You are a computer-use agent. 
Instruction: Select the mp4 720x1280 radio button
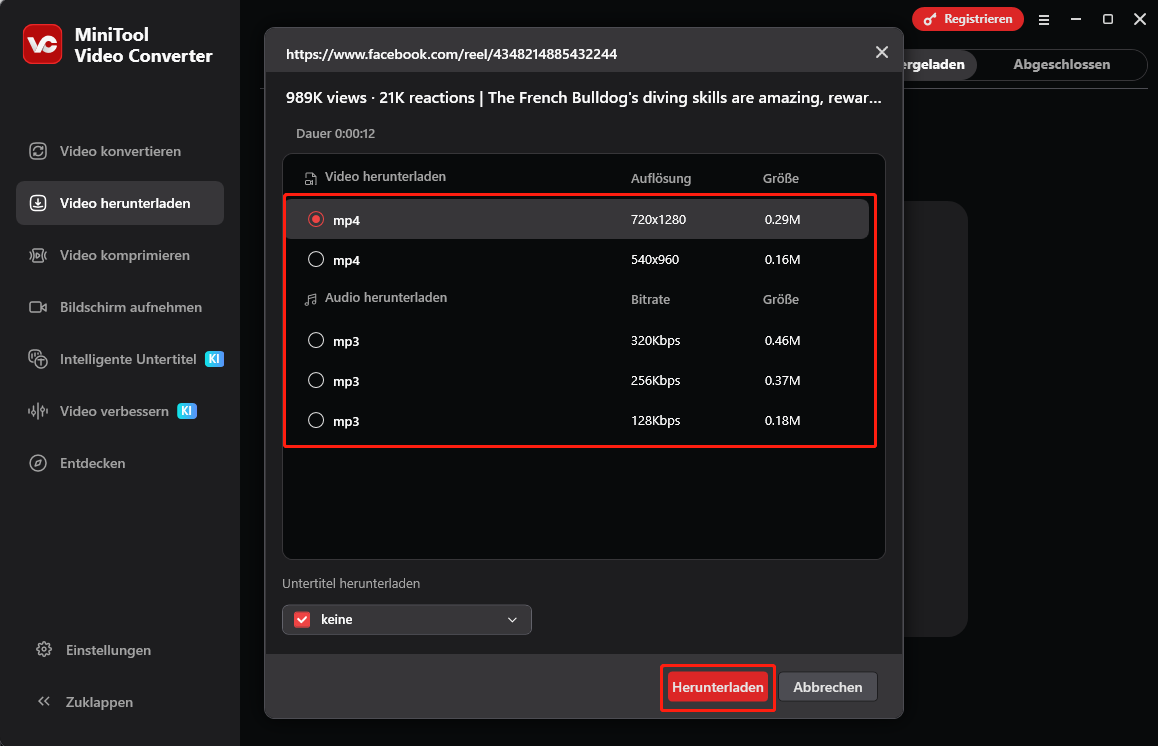316,219
